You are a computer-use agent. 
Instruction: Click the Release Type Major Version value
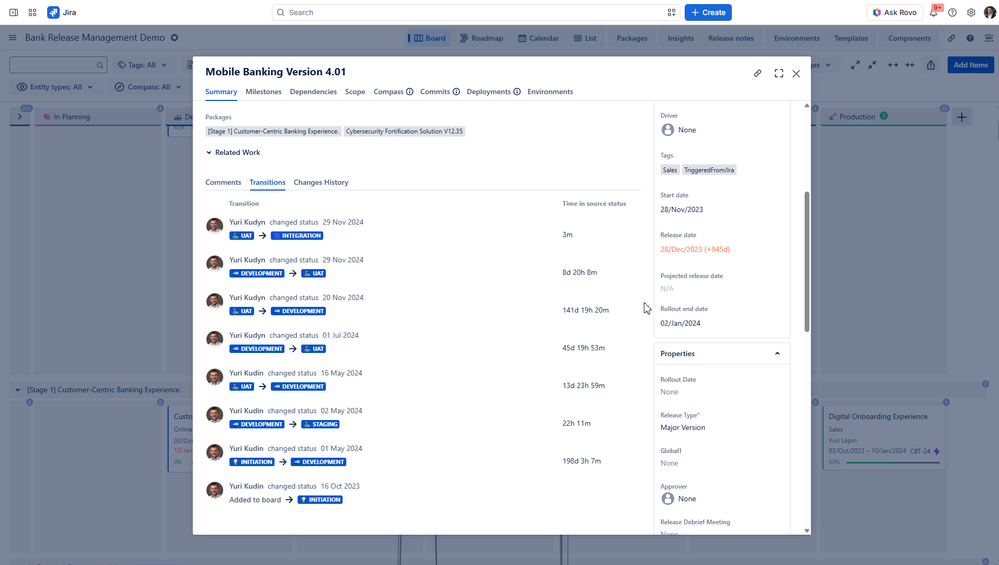click(x=682, y=427)
